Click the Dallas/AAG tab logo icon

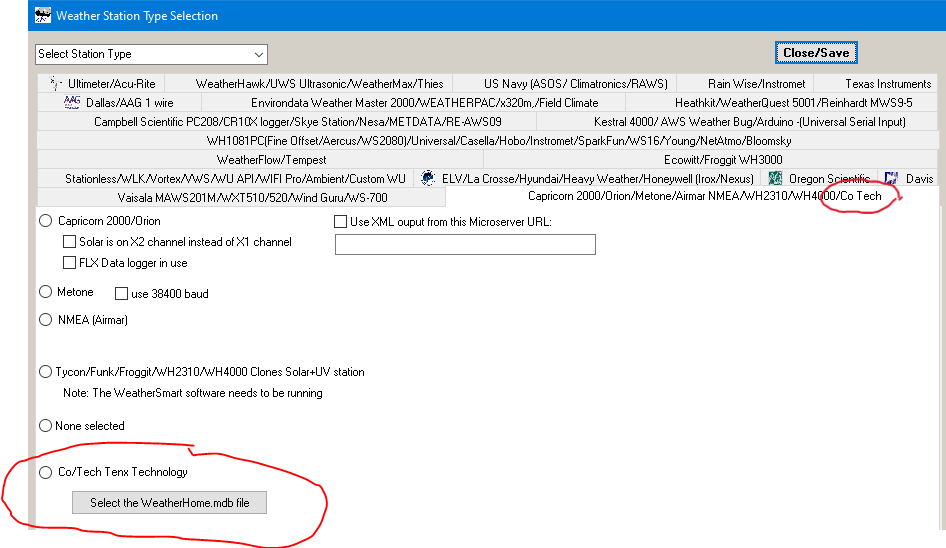point(72,103)
